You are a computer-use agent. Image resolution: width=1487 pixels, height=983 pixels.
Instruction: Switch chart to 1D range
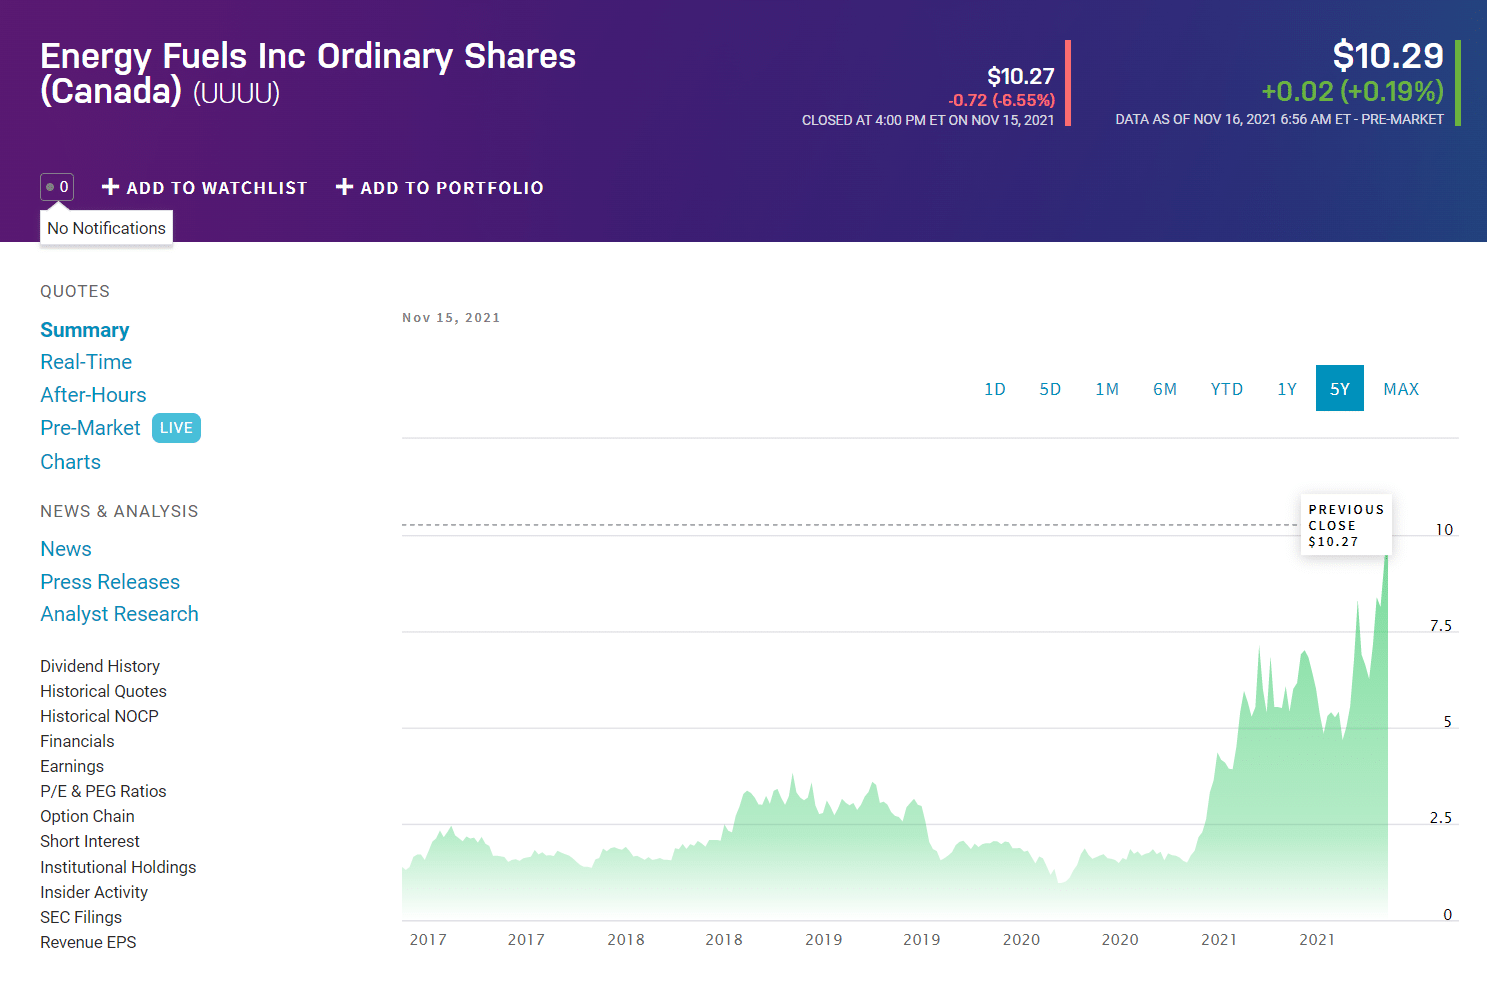tap(995, 389)
